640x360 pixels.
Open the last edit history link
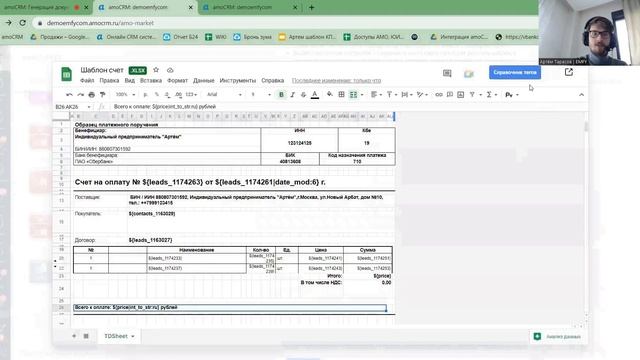tap(336, 80)
